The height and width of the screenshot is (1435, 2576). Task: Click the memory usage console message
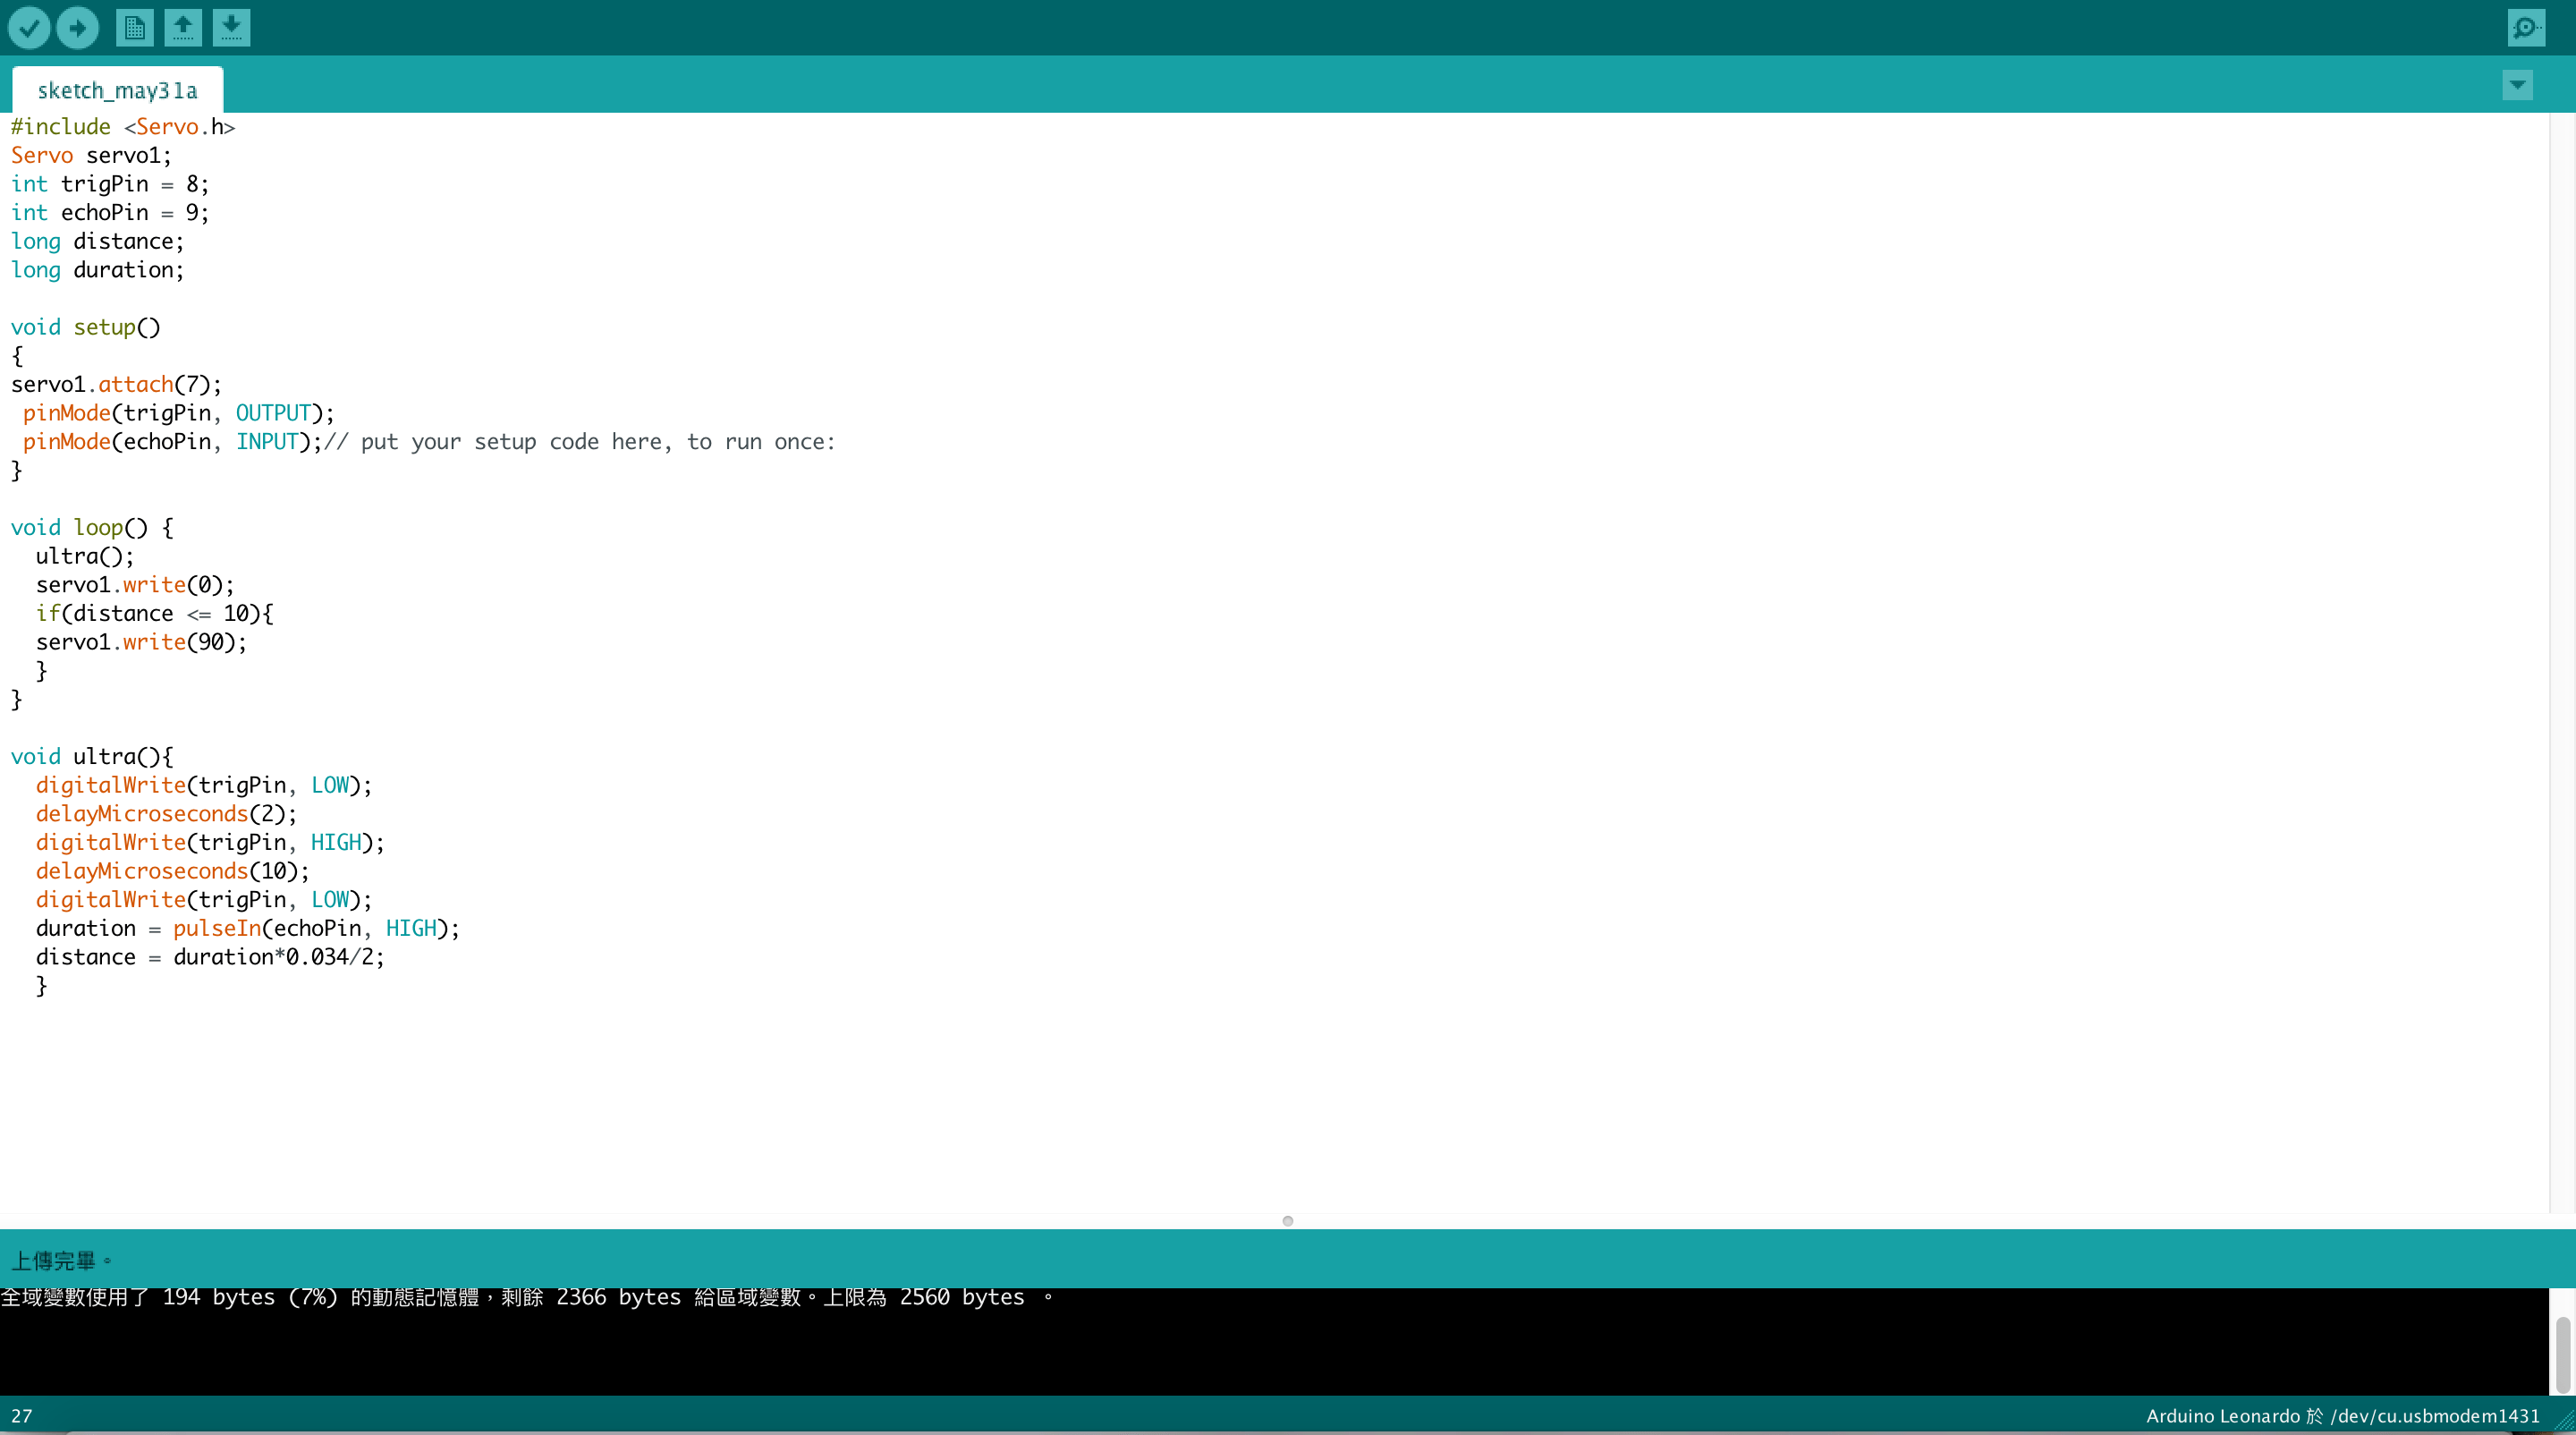[x=527, y=1298]
